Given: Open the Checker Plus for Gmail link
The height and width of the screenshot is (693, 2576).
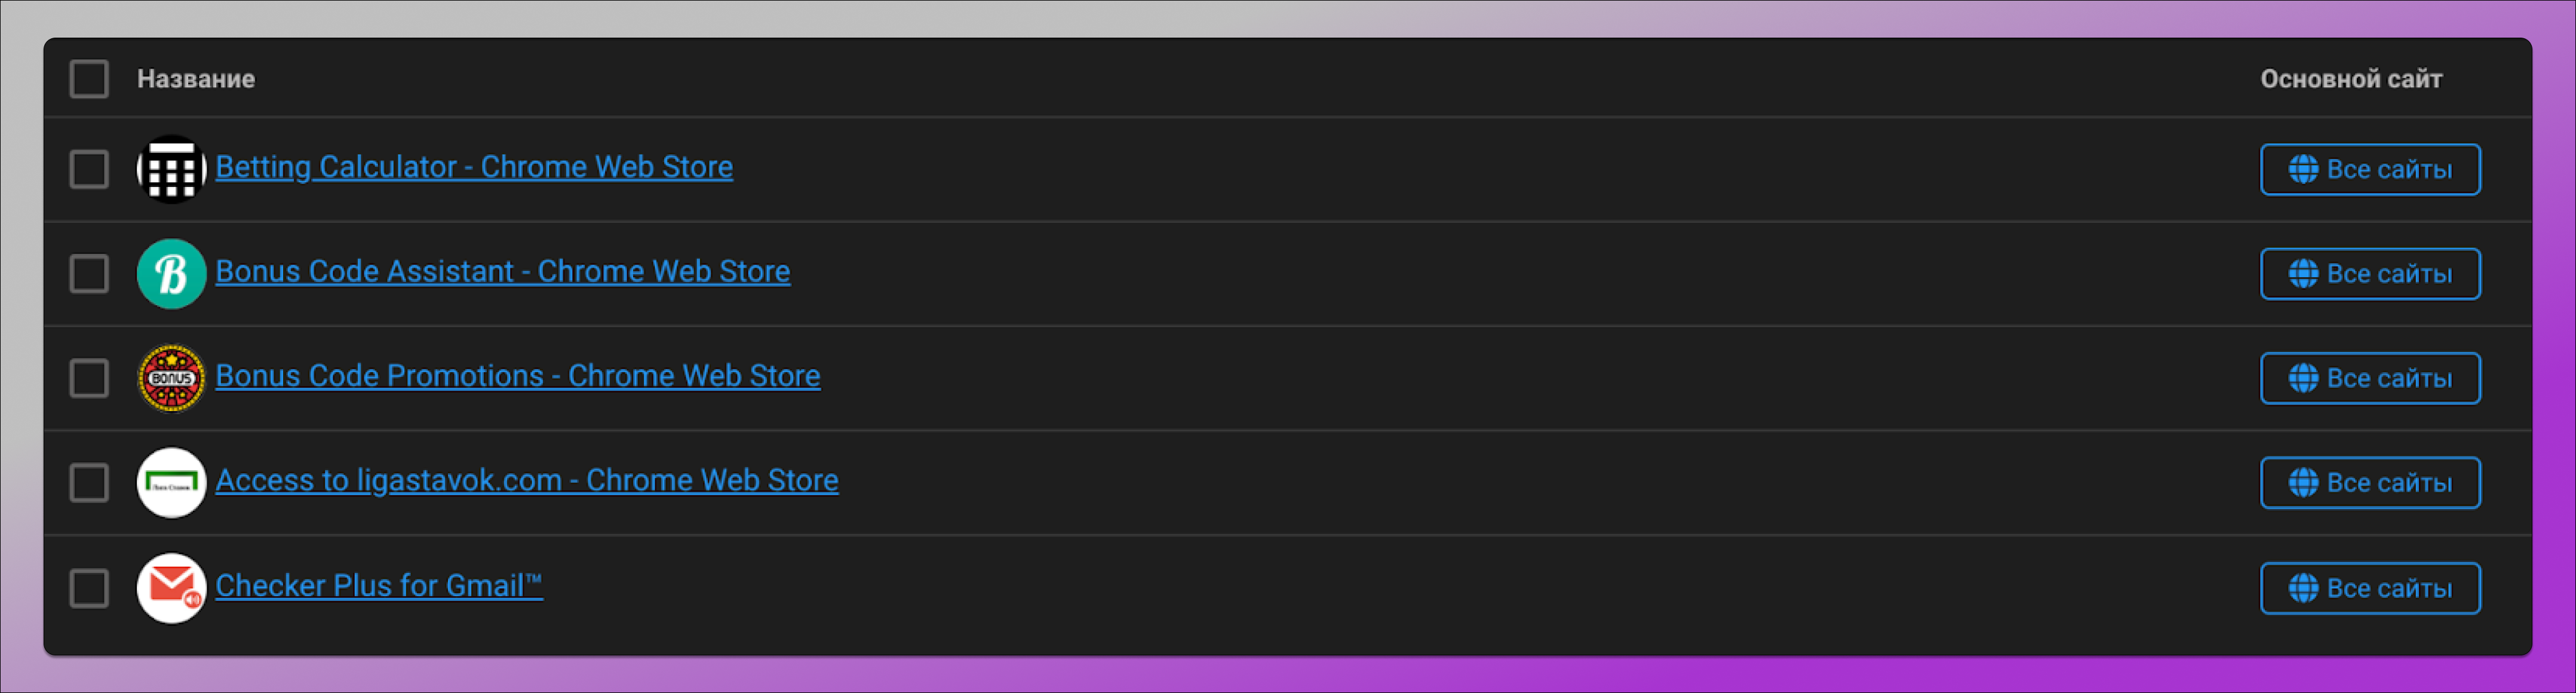Looking at the screenshot, I should 378,585.
